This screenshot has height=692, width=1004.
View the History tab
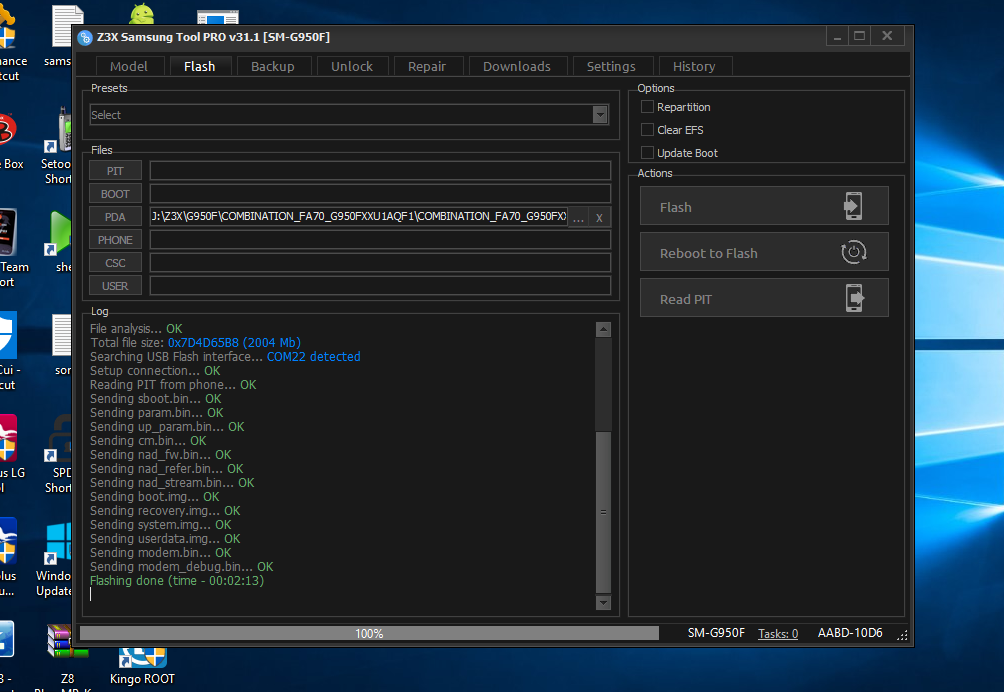coord(694,66)
